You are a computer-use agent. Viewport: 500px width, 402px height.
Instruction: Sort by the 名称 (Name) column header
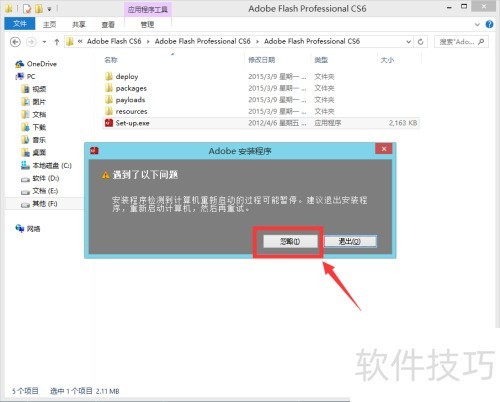coord(111,60)
